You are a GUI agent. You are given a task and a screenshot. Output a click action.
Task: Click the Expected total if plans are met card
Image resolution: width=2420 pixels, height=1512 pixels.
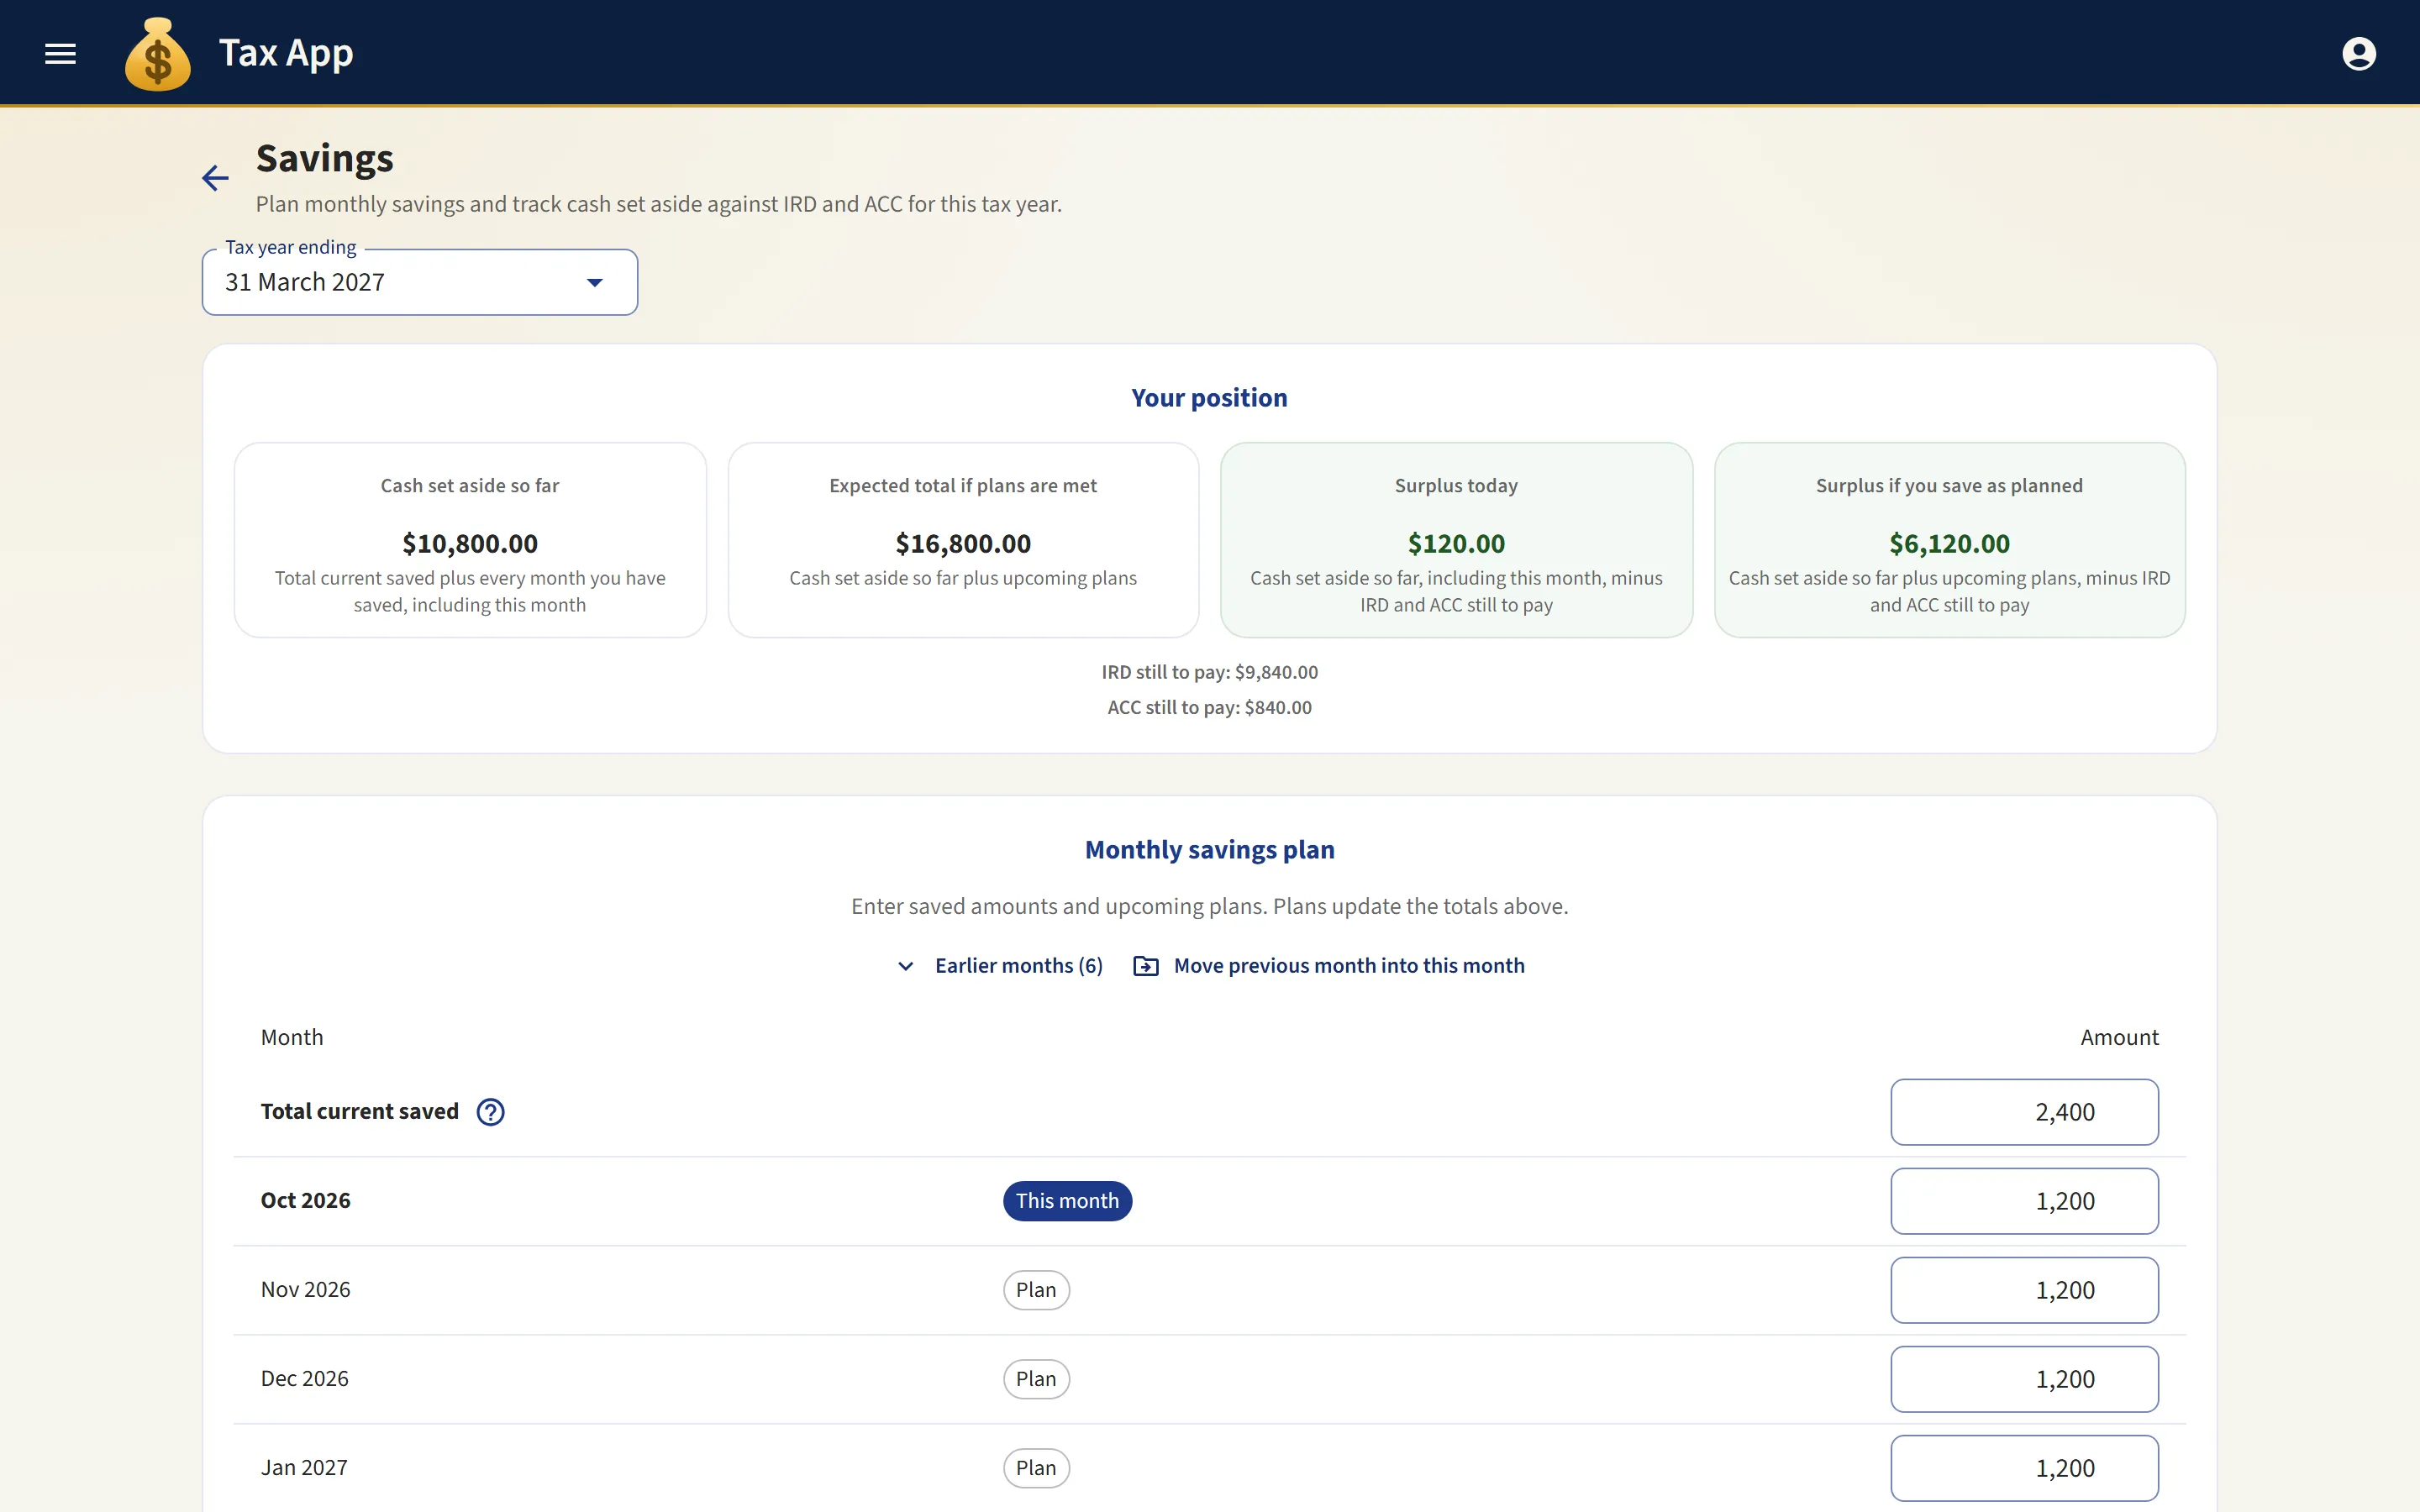963,540
